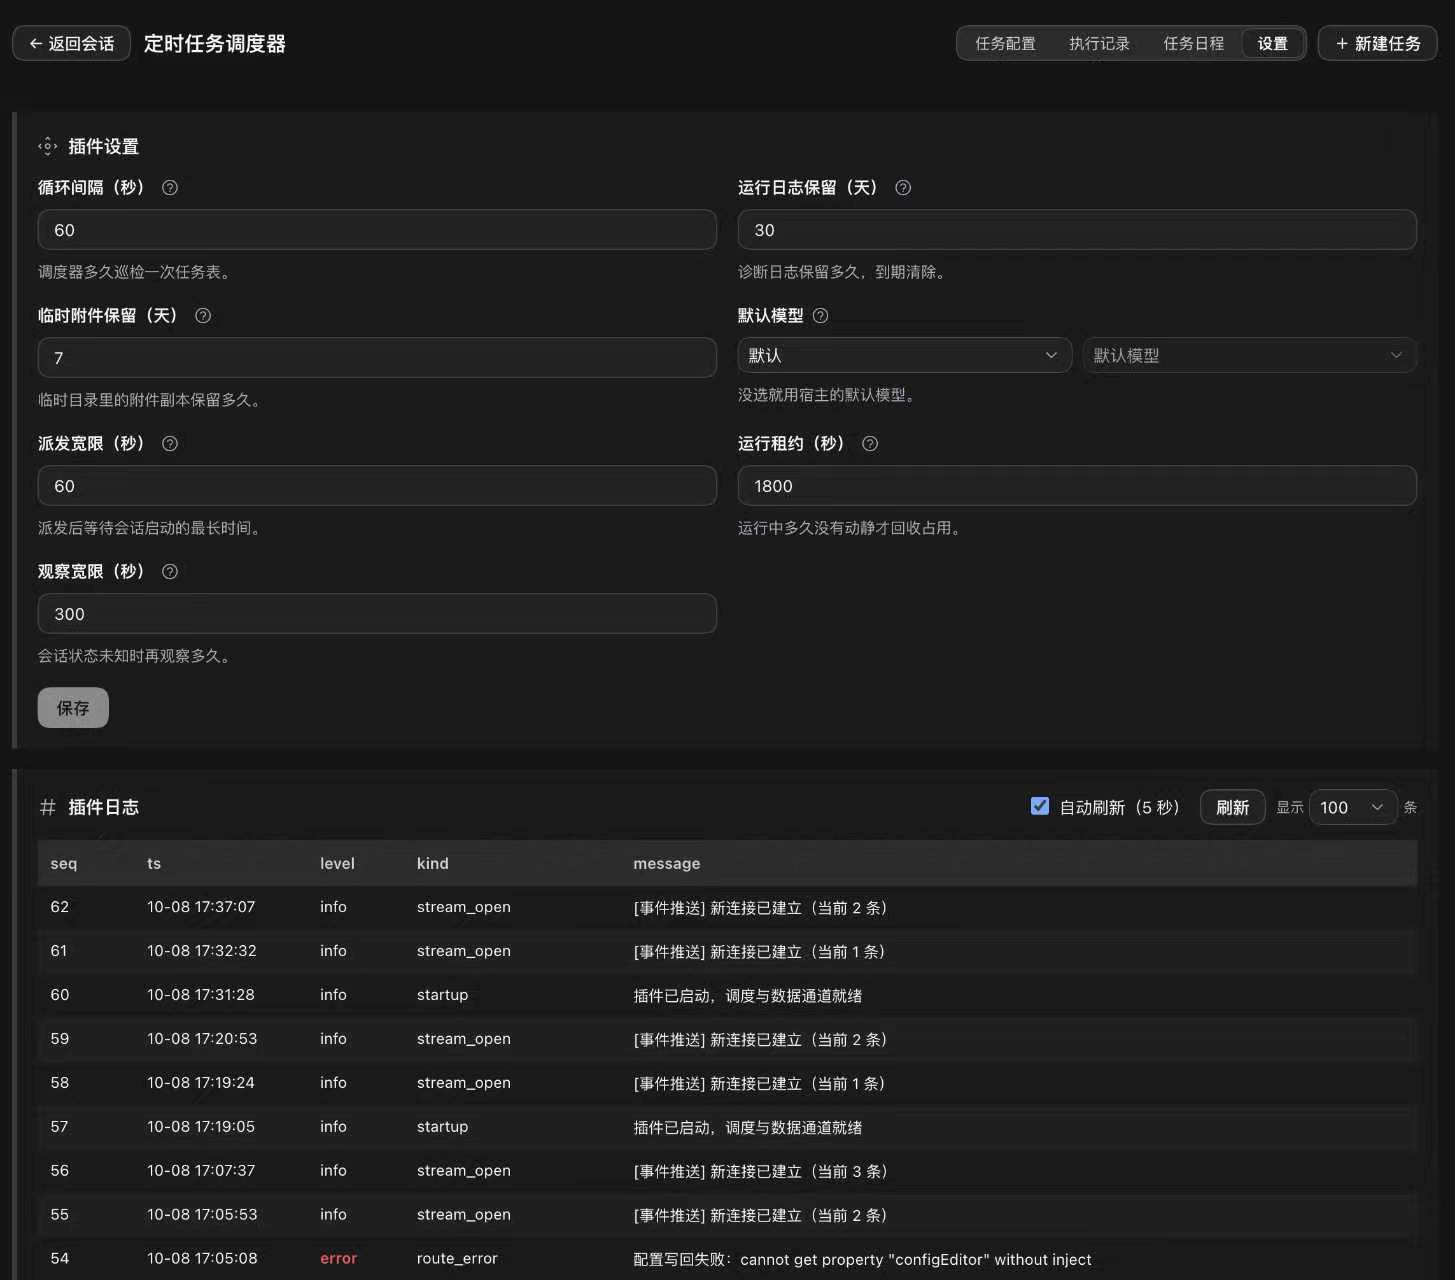This screenshot has width=1455, height=1280.
Task: Click help icon beside 循环间隔（秒）
Action: (170, 188)
